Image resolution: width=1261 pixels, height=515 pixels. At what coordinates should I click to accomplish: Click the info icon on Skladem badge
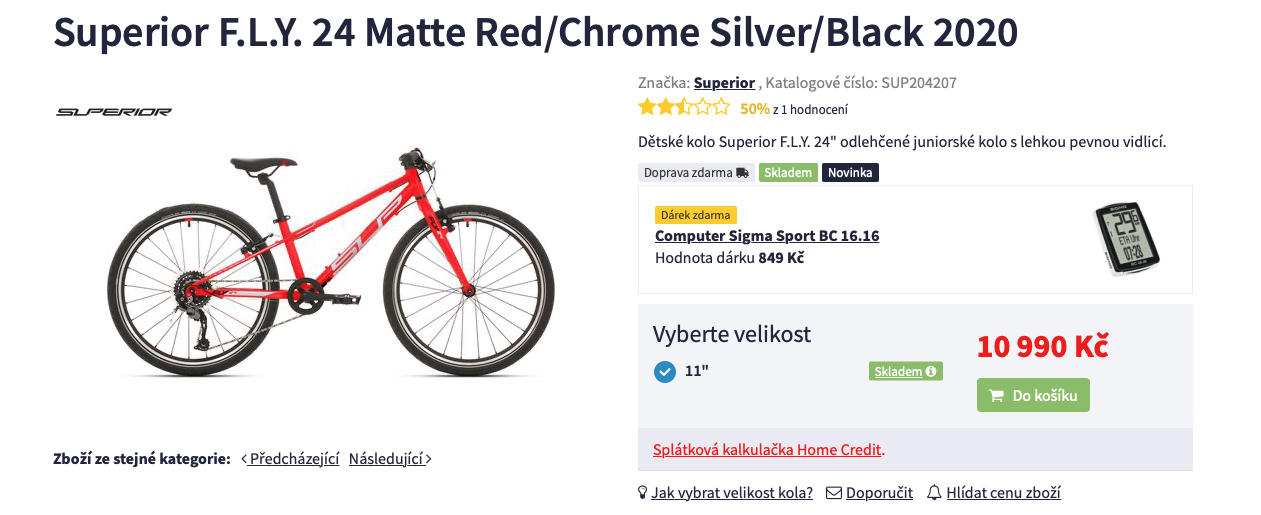(x=931, y=372)
